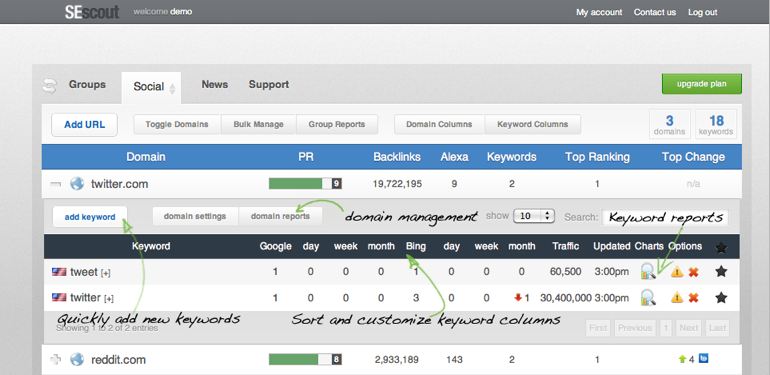Expand the [+] next to twitter keyword
Screen dimensions: 770x375
109,298
